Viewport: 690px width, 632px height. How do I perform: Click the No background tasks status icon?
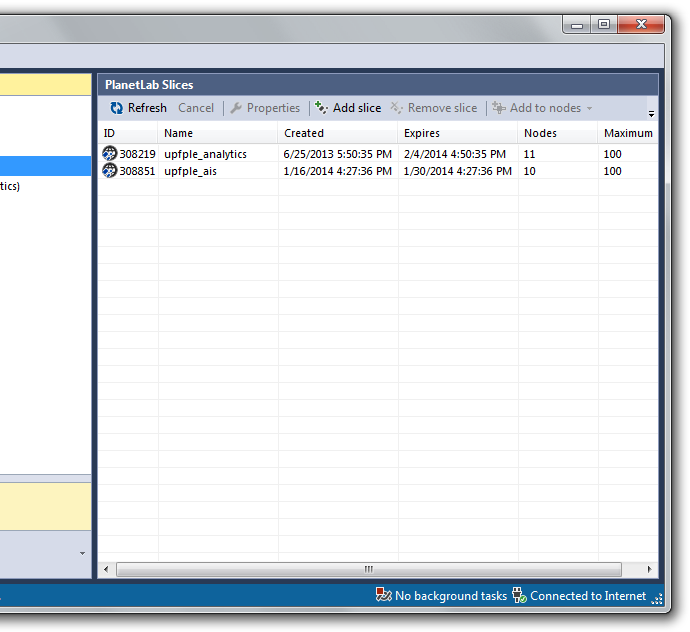pyautogui.click(x=384, y=595)
